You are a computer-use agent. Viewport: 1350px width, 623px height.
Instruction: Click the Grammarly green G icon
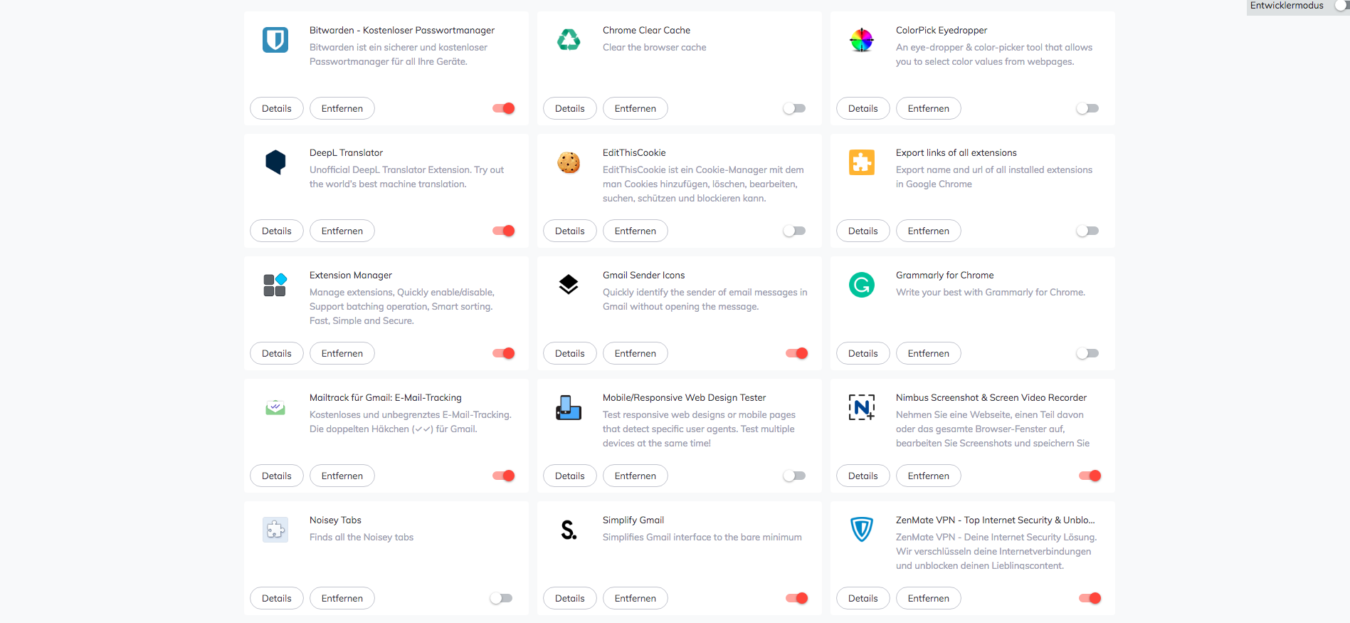(x=861, y=285)
